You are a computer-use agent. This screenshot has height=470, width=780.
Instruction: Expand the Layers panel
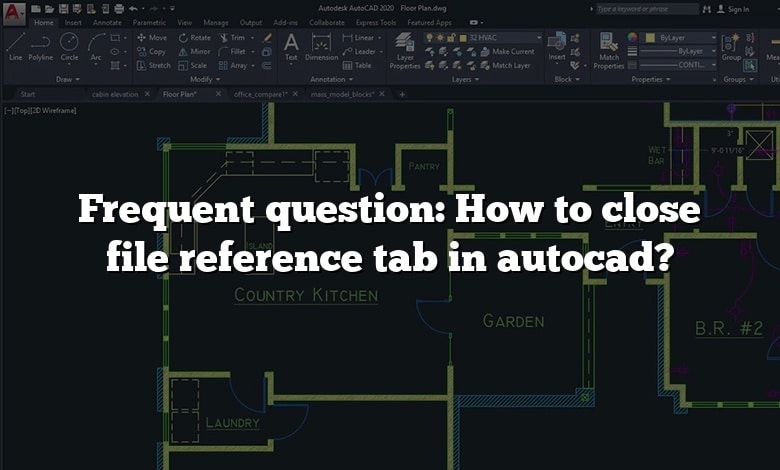click(x=466, y=79)
